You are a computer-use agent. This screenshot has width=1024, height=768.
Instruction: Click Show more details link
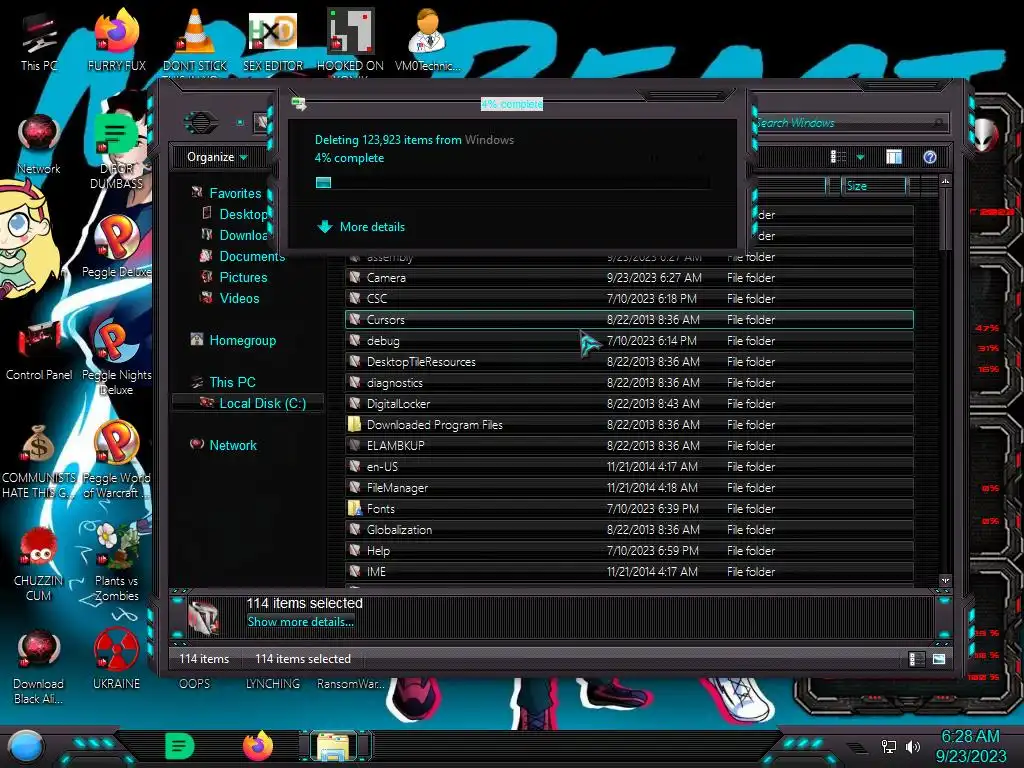point(300,622)
